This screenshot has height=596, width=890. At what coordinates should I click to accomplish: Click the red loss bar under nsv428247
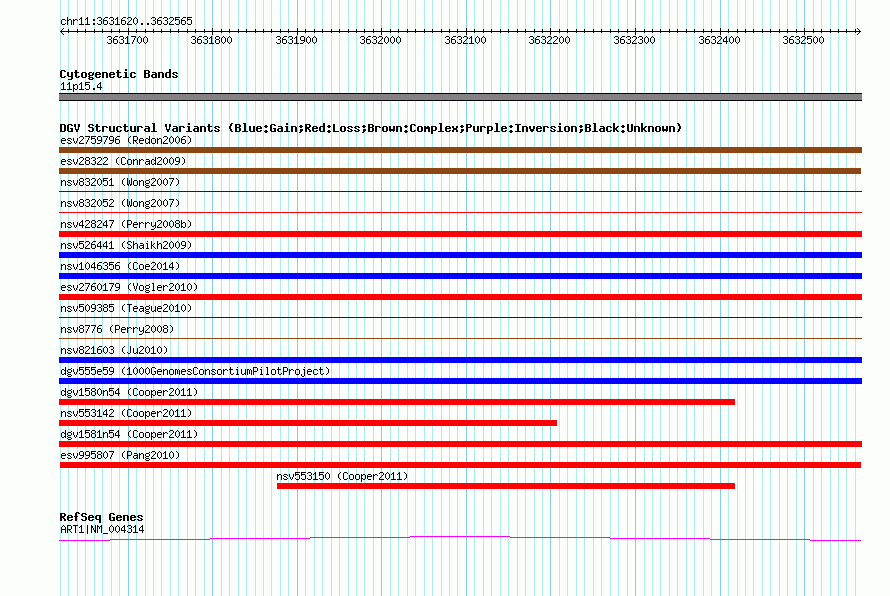pos(460,234)
